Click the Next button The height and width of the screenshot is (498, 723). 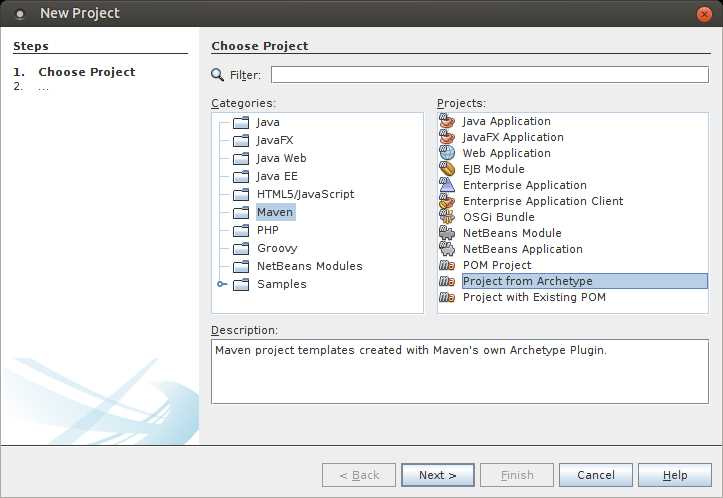click(x=438, y=475)
